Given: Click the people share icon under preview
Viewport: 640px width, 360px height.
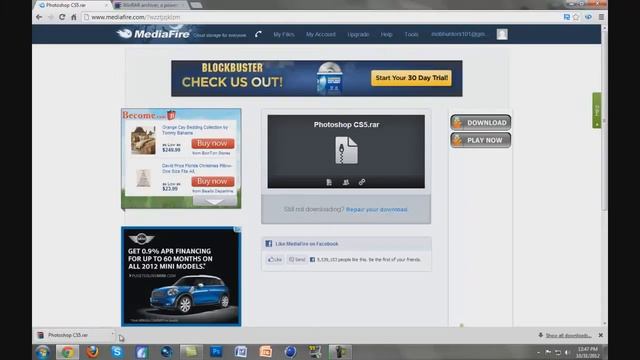Looking at the screenshot, I should coord(346,182).
